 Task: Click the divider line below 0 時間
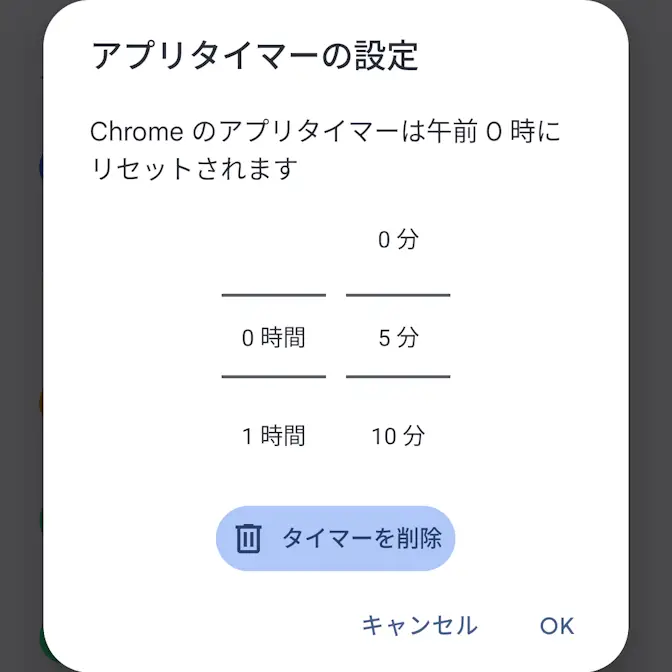tap(273, 377)
